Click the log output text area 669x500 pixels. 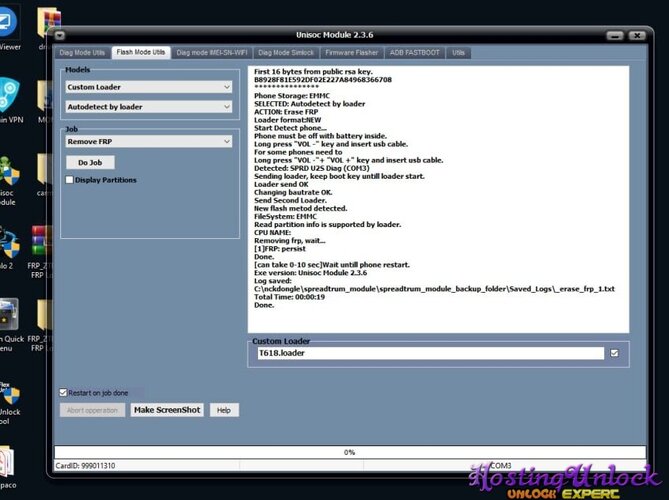[x=438, y=199]
